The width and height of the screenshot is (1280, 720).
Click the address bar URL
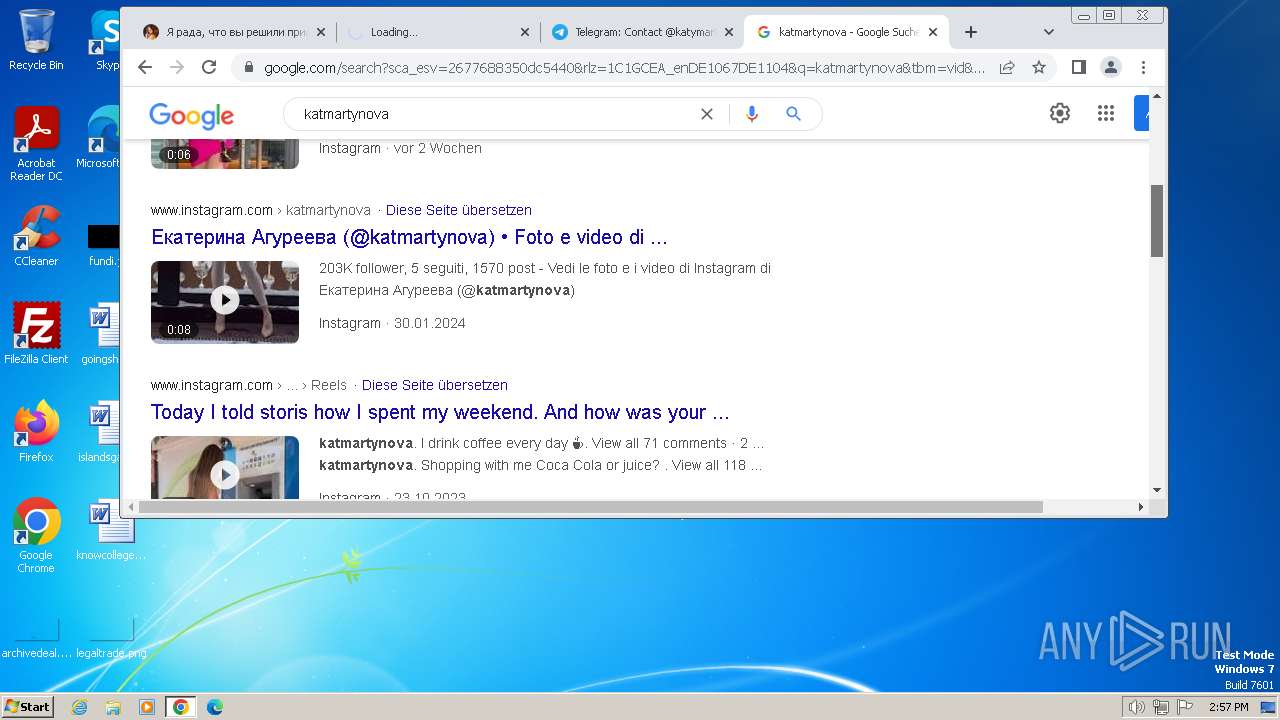(x=624, y=68)
